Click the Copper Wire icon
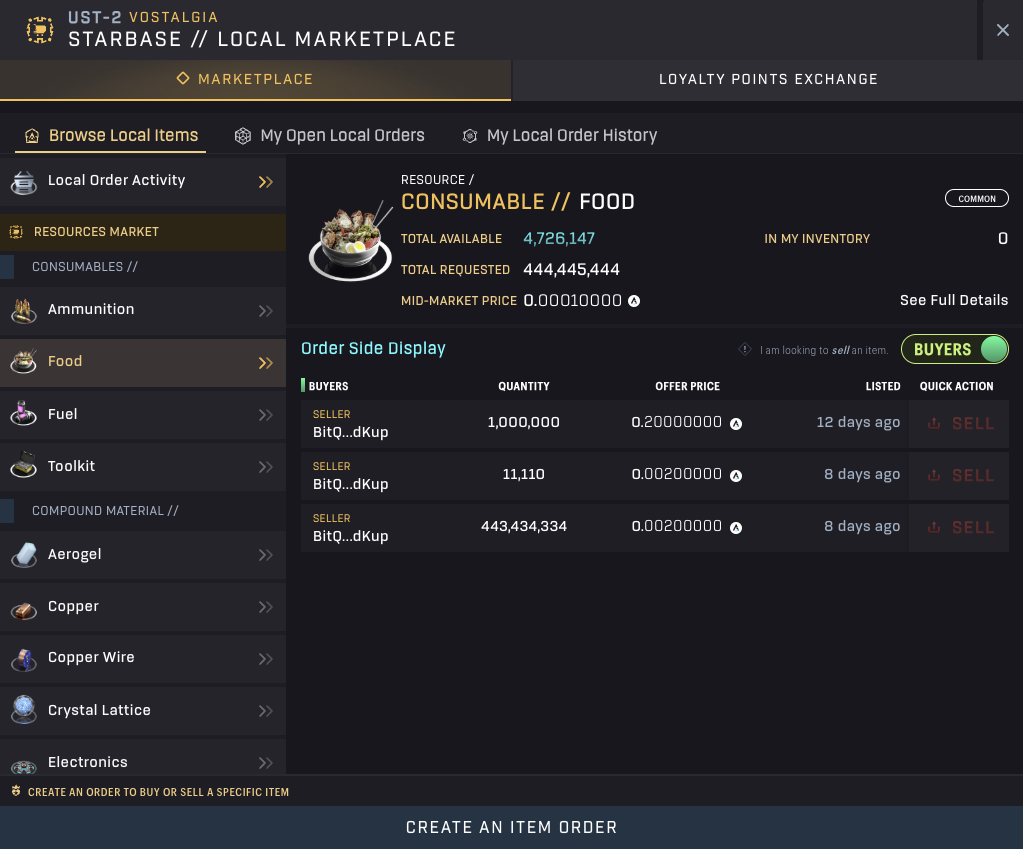This screenshot has width=1023, height=849. (26, 657)
